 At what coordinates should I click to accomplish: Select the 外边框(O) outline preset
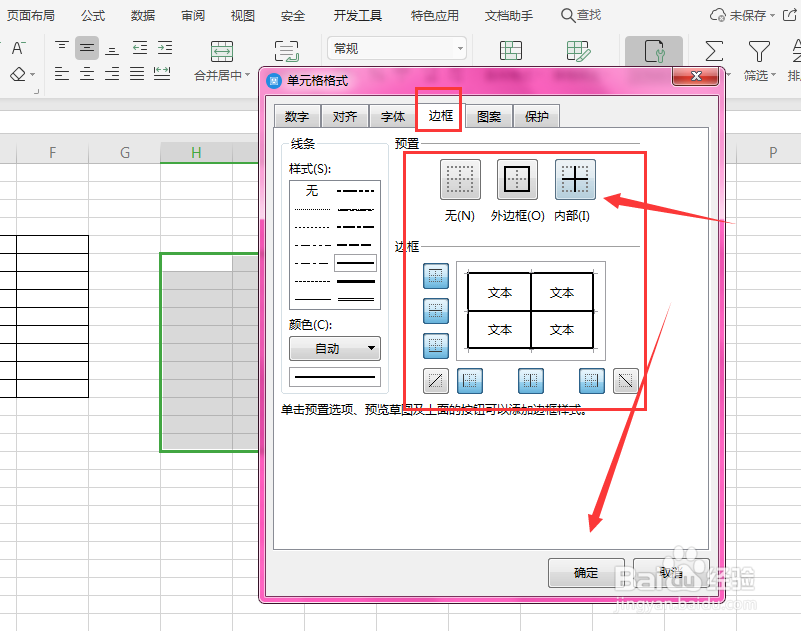click(517, 179)
